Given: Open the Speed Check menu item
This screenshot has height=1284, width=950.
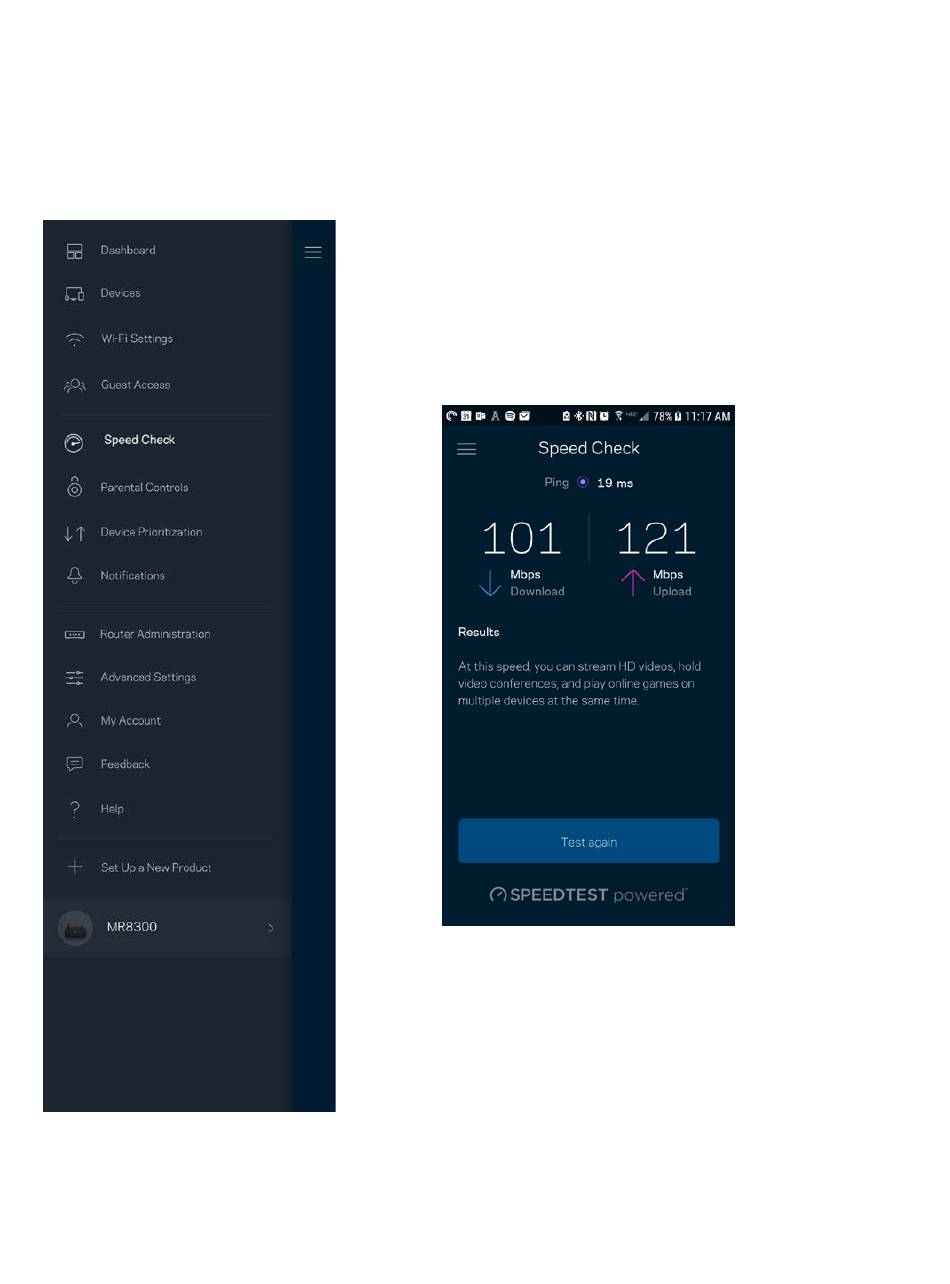Looking at the screenshot, I should click(x=139, y=440).
